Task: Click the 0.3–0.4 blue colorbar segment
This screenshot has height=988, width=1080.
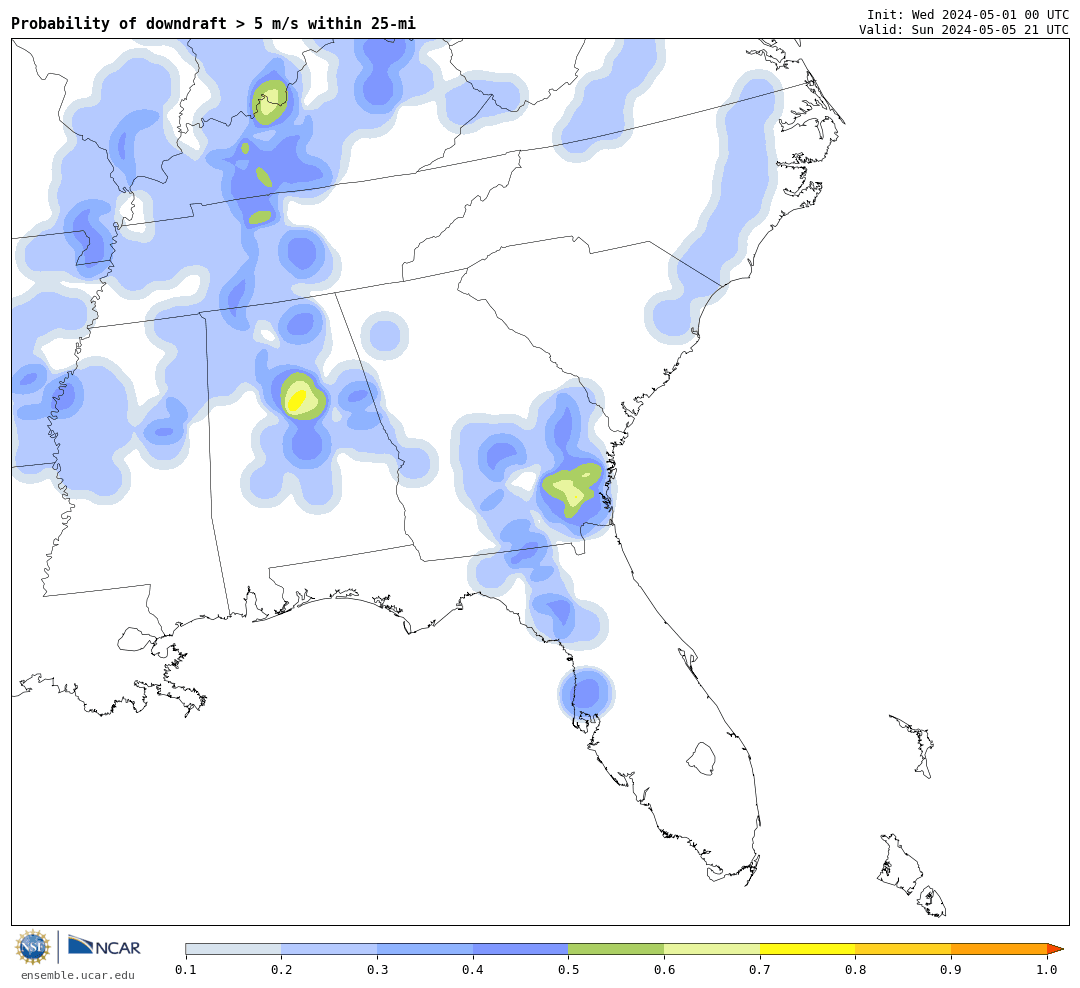Action: 425,949
